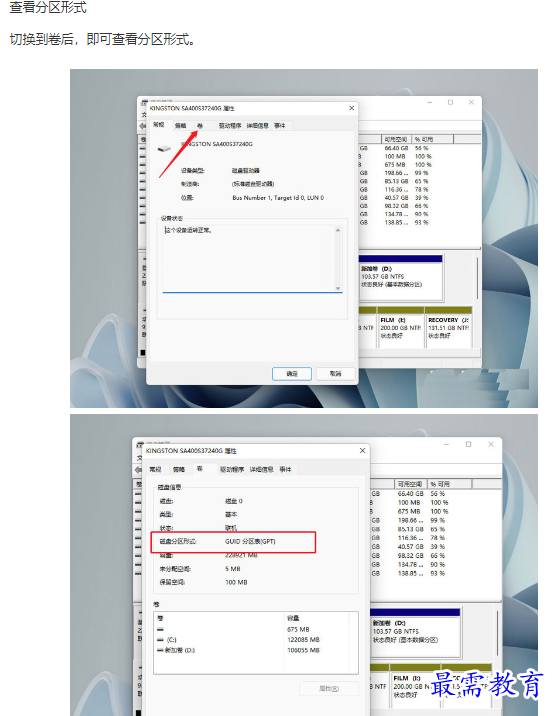
Task: Open the 详细信息 tab in the bottom dialog
Action: click(261, 469)
